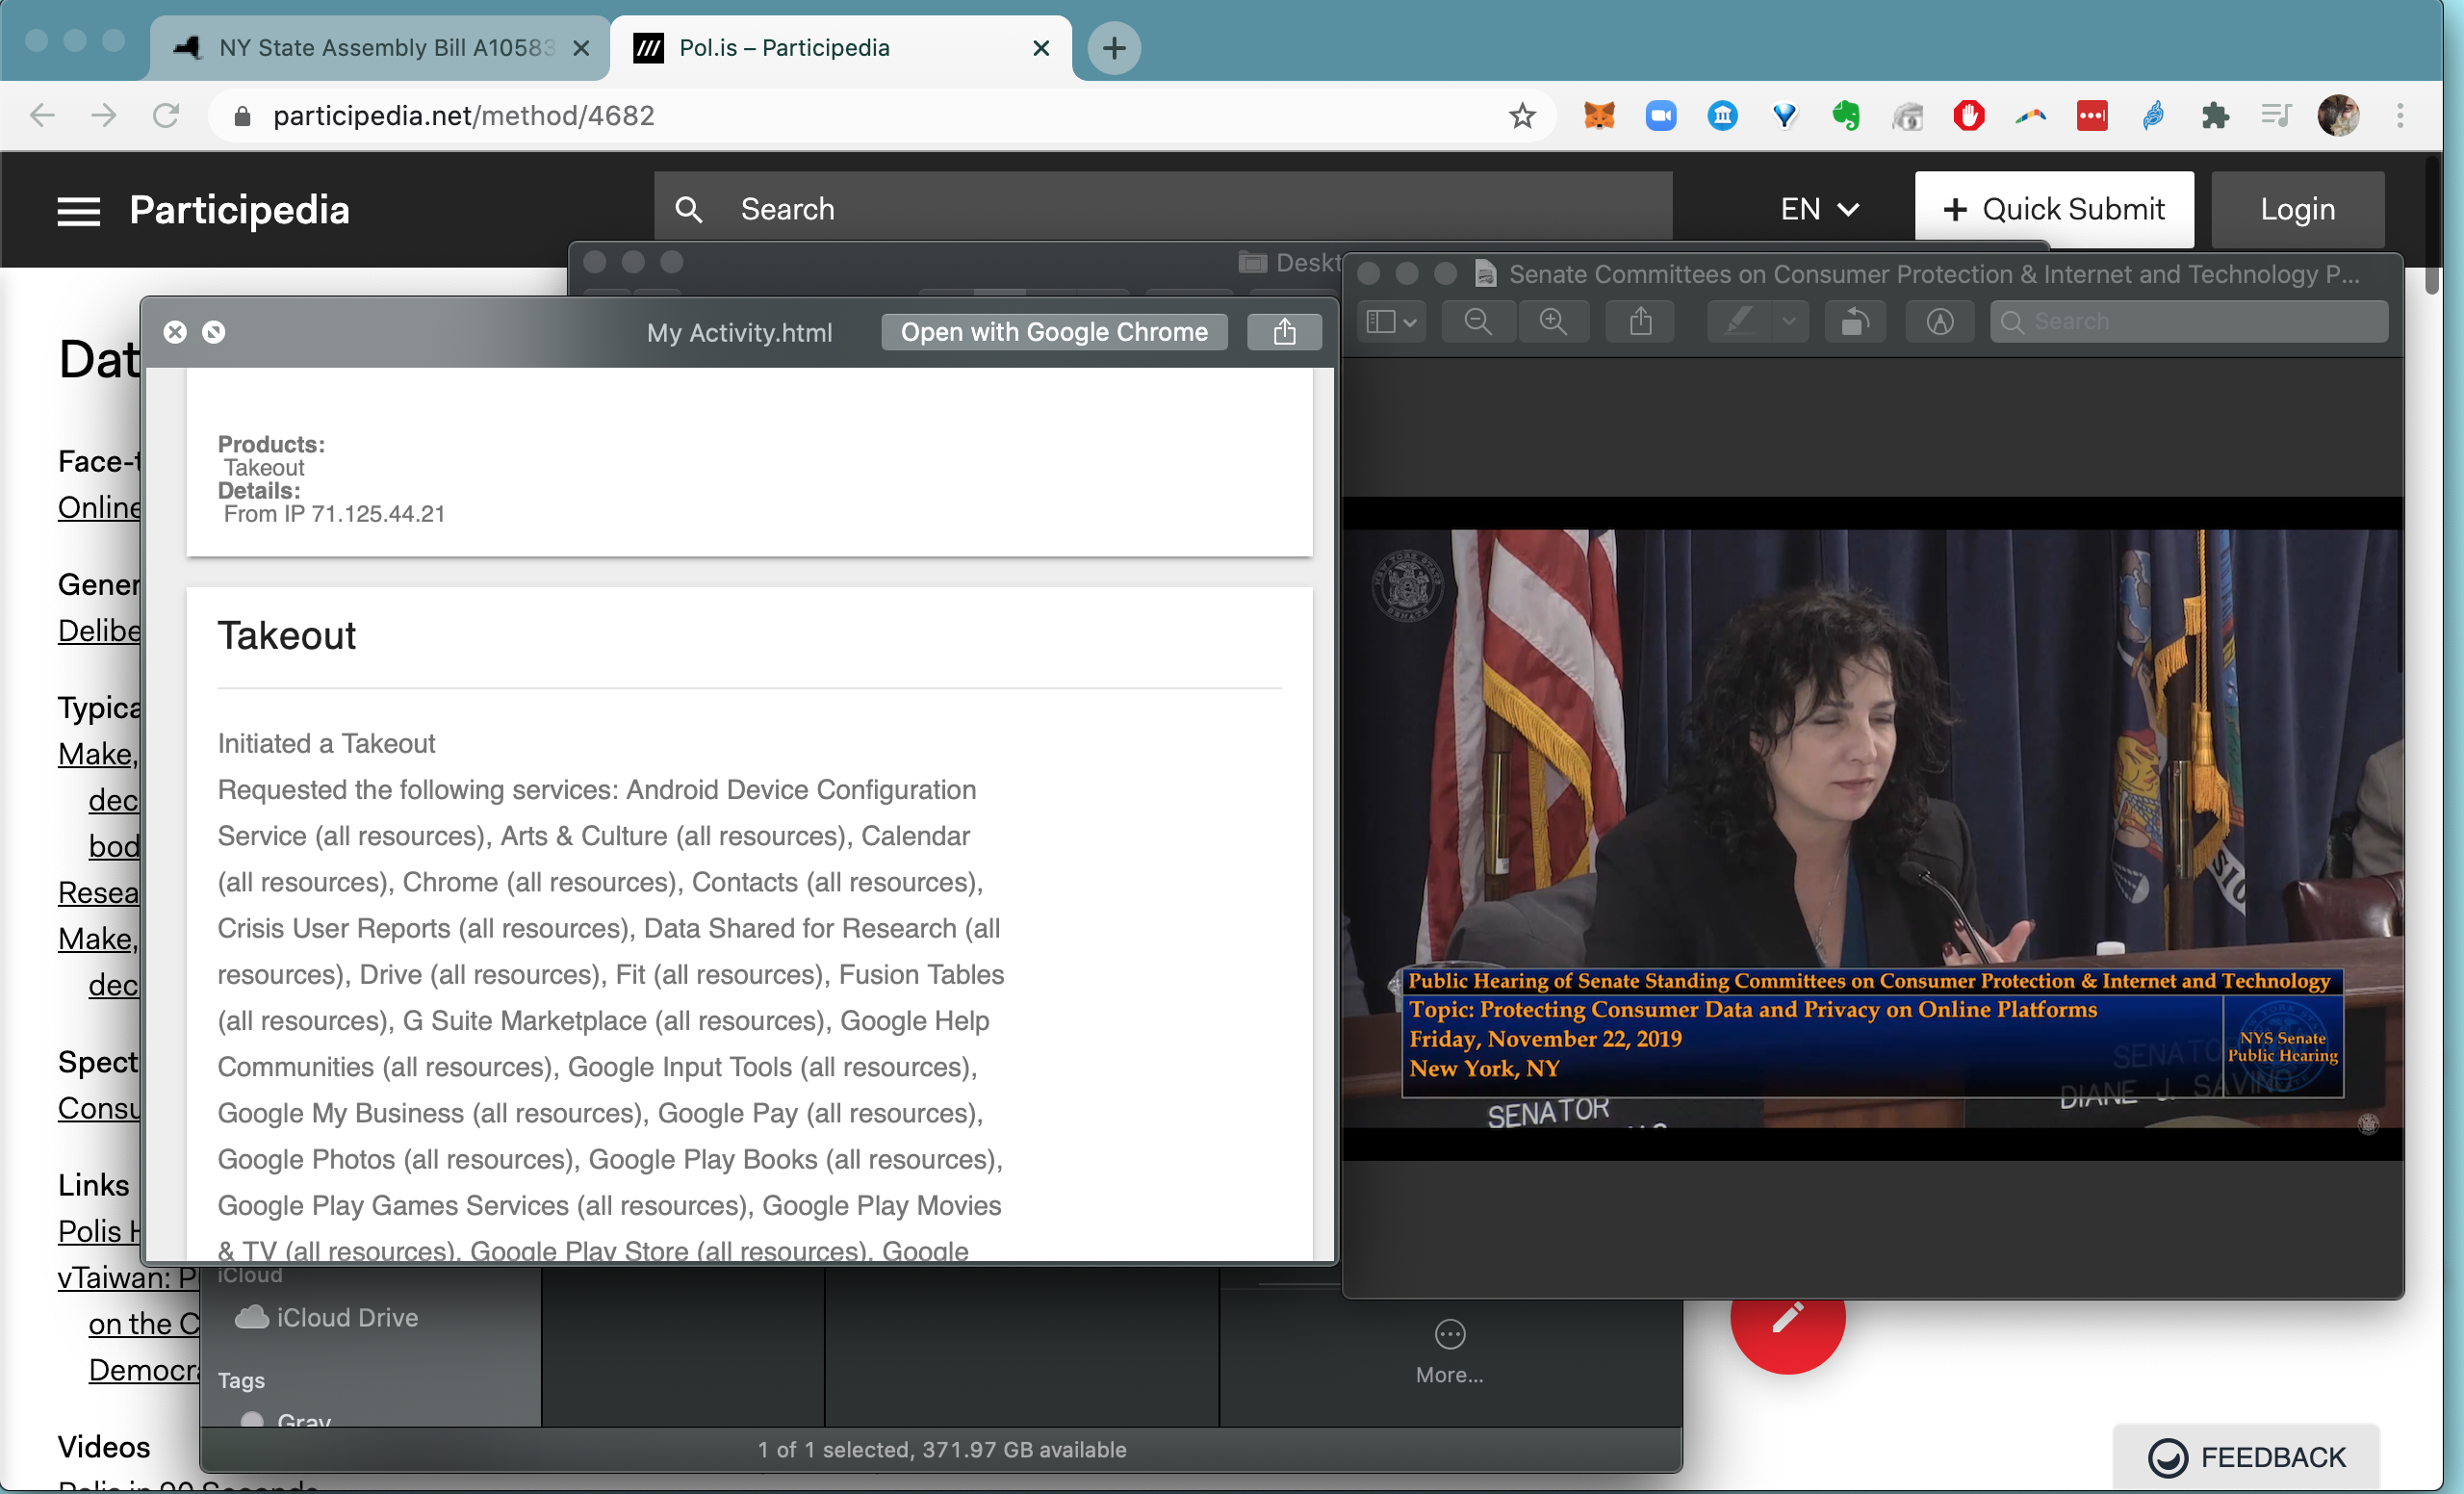
Task: Click the Evernote elephant extension icon
Action: [1845, 116]
